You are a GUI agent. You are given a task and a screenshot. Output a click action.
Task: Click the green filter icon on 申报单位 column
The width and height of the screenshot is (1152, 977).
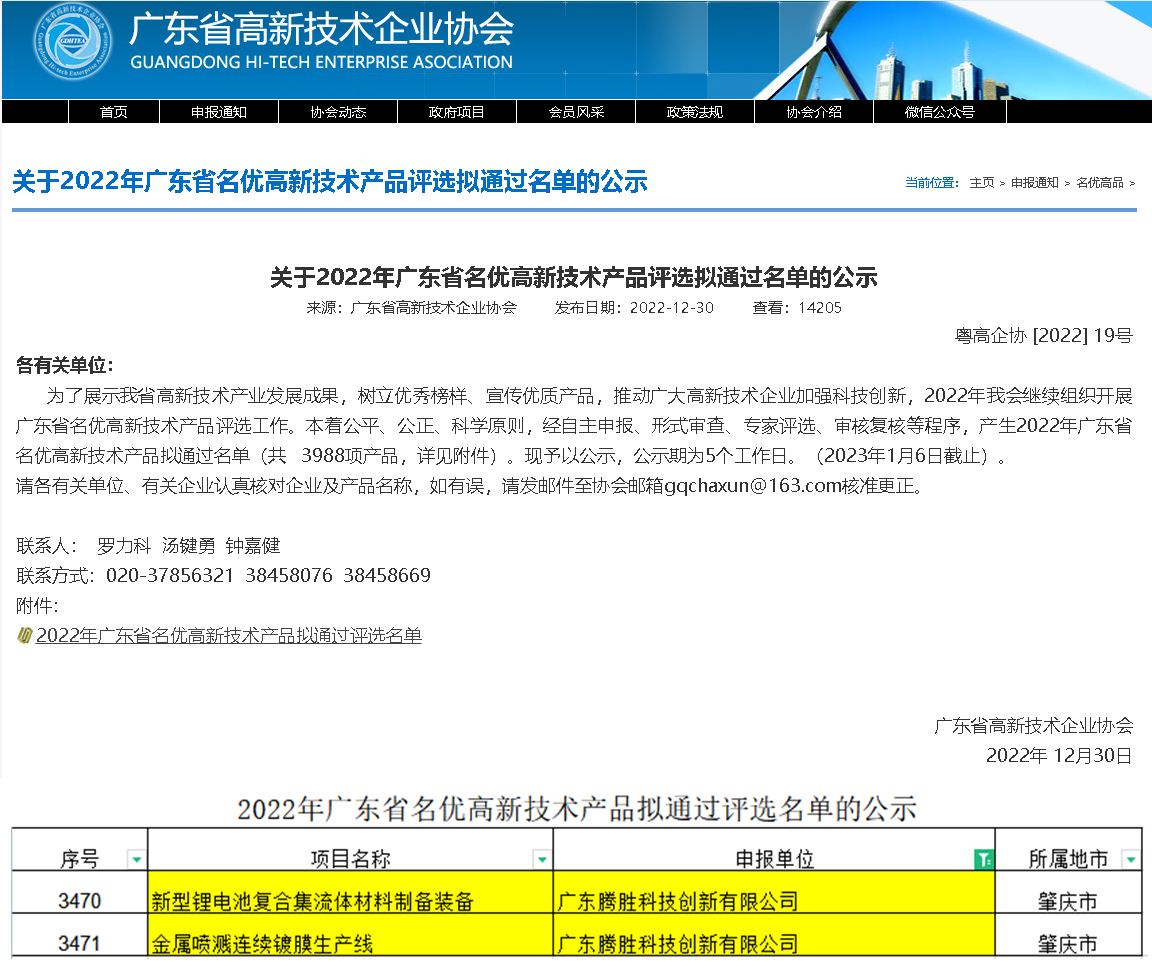pos(984,857)
